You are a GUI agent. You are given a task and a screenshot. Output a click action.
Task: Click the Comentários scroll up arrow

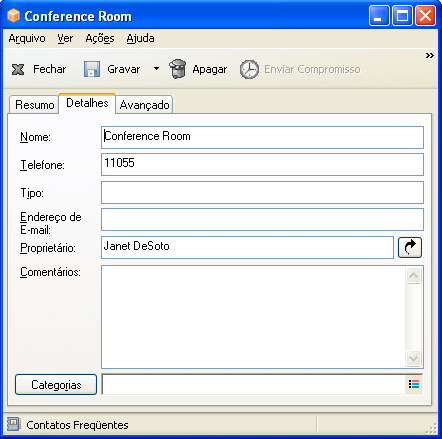414,275
